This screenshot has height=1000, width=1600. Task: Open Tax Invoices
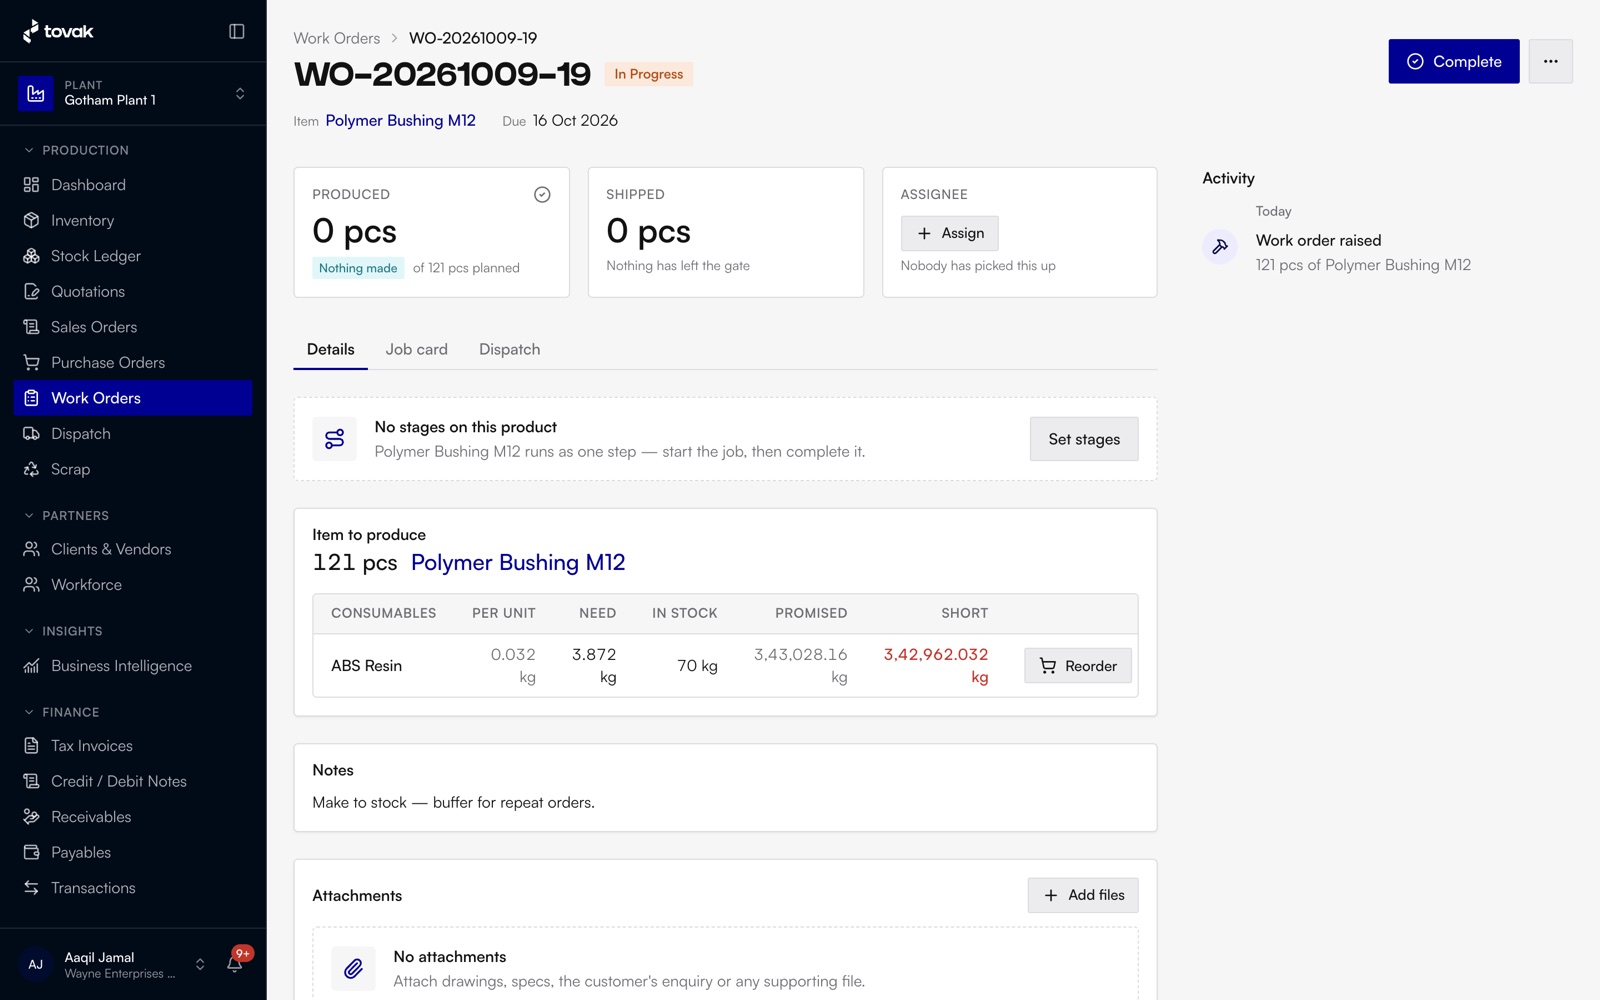coord(133,746)
